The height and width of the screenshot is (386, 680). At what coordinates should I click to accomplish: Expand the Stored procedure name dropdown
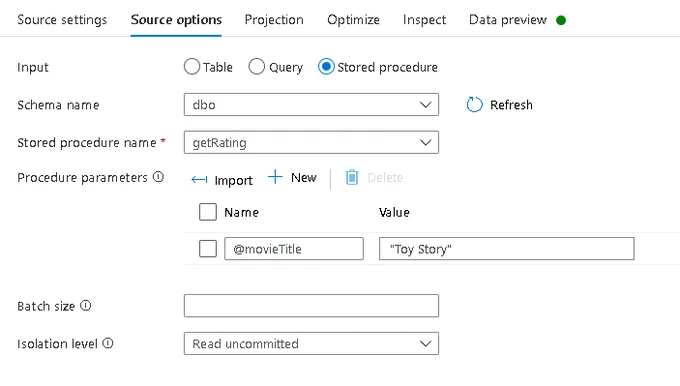tap(311, 142)
